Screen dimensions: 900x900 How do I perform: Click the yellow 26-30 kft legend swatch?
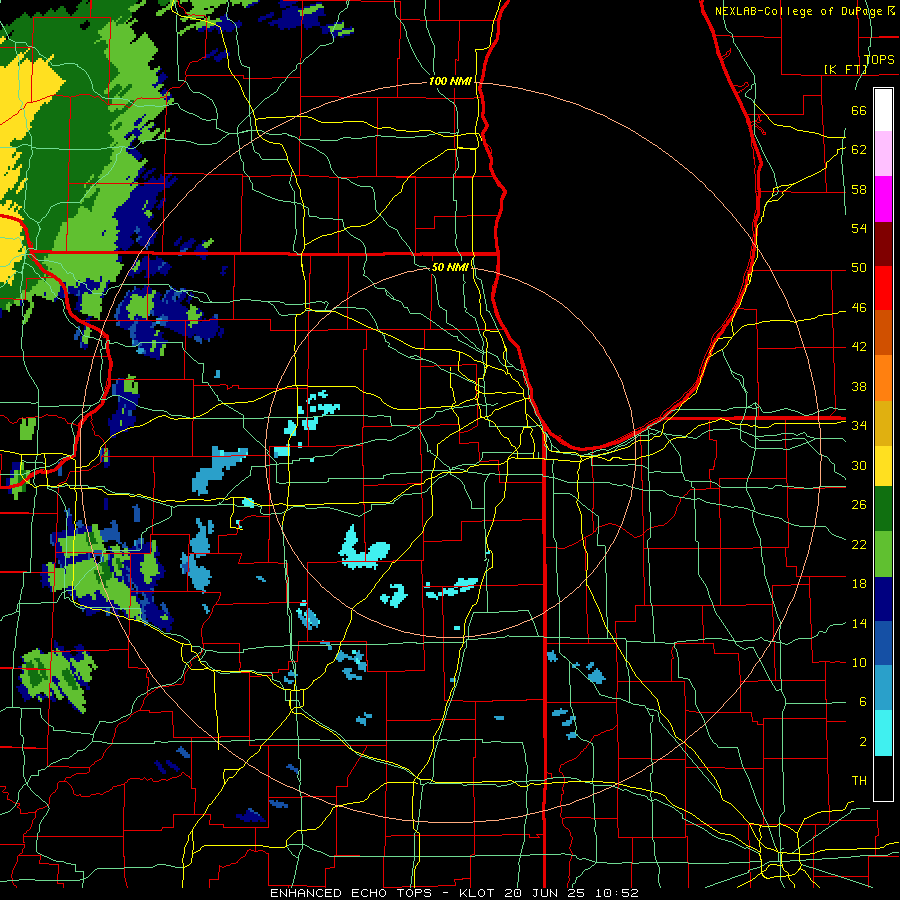[883, 466]
